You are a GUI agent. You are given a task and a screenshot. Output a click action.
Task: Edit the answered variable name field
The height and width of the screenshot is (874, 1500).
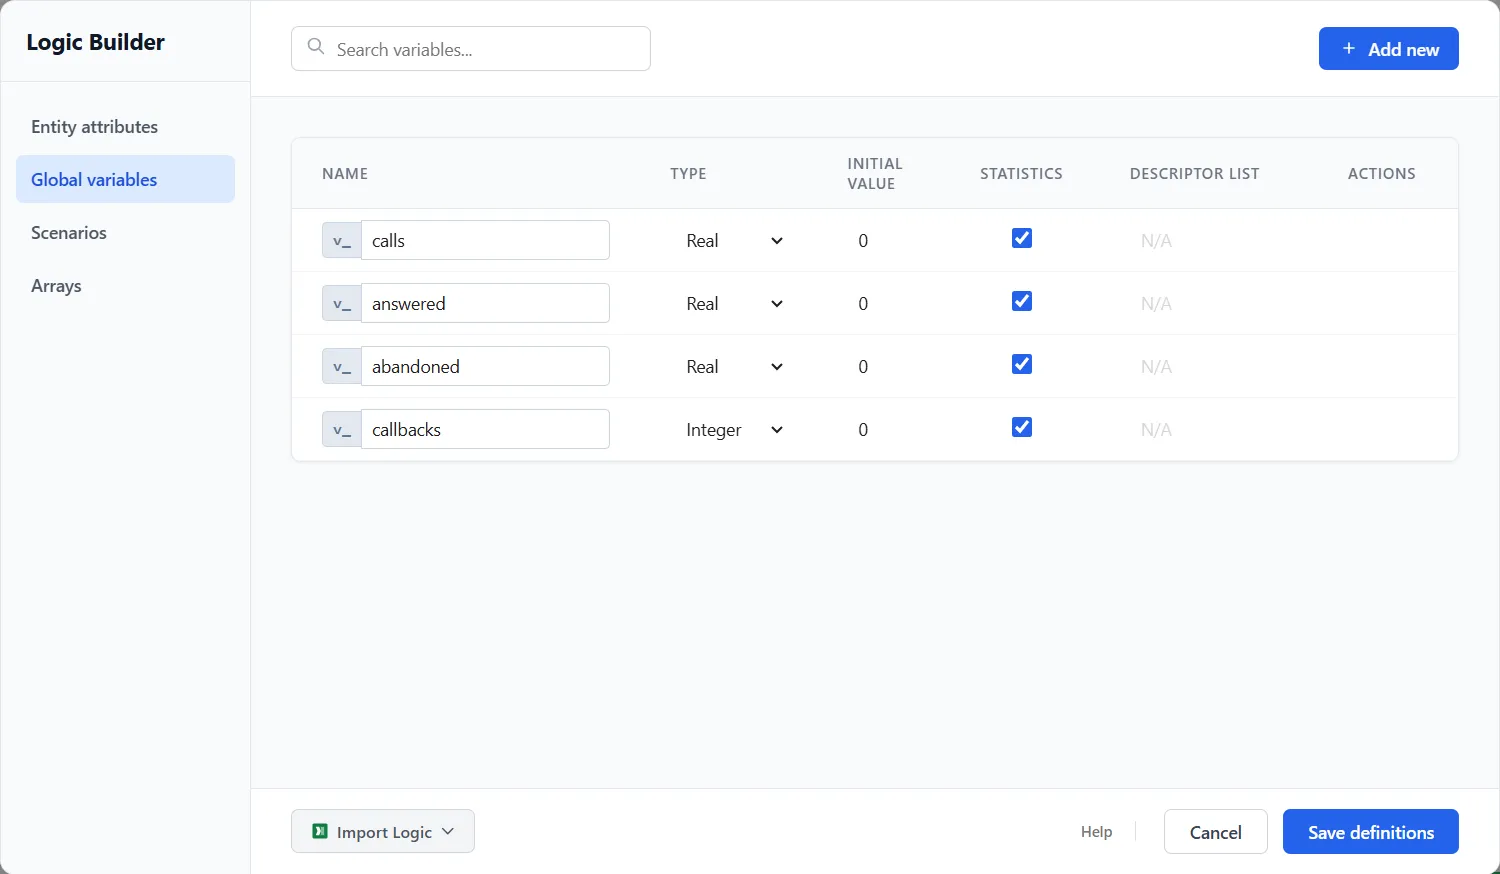[485, 303]
